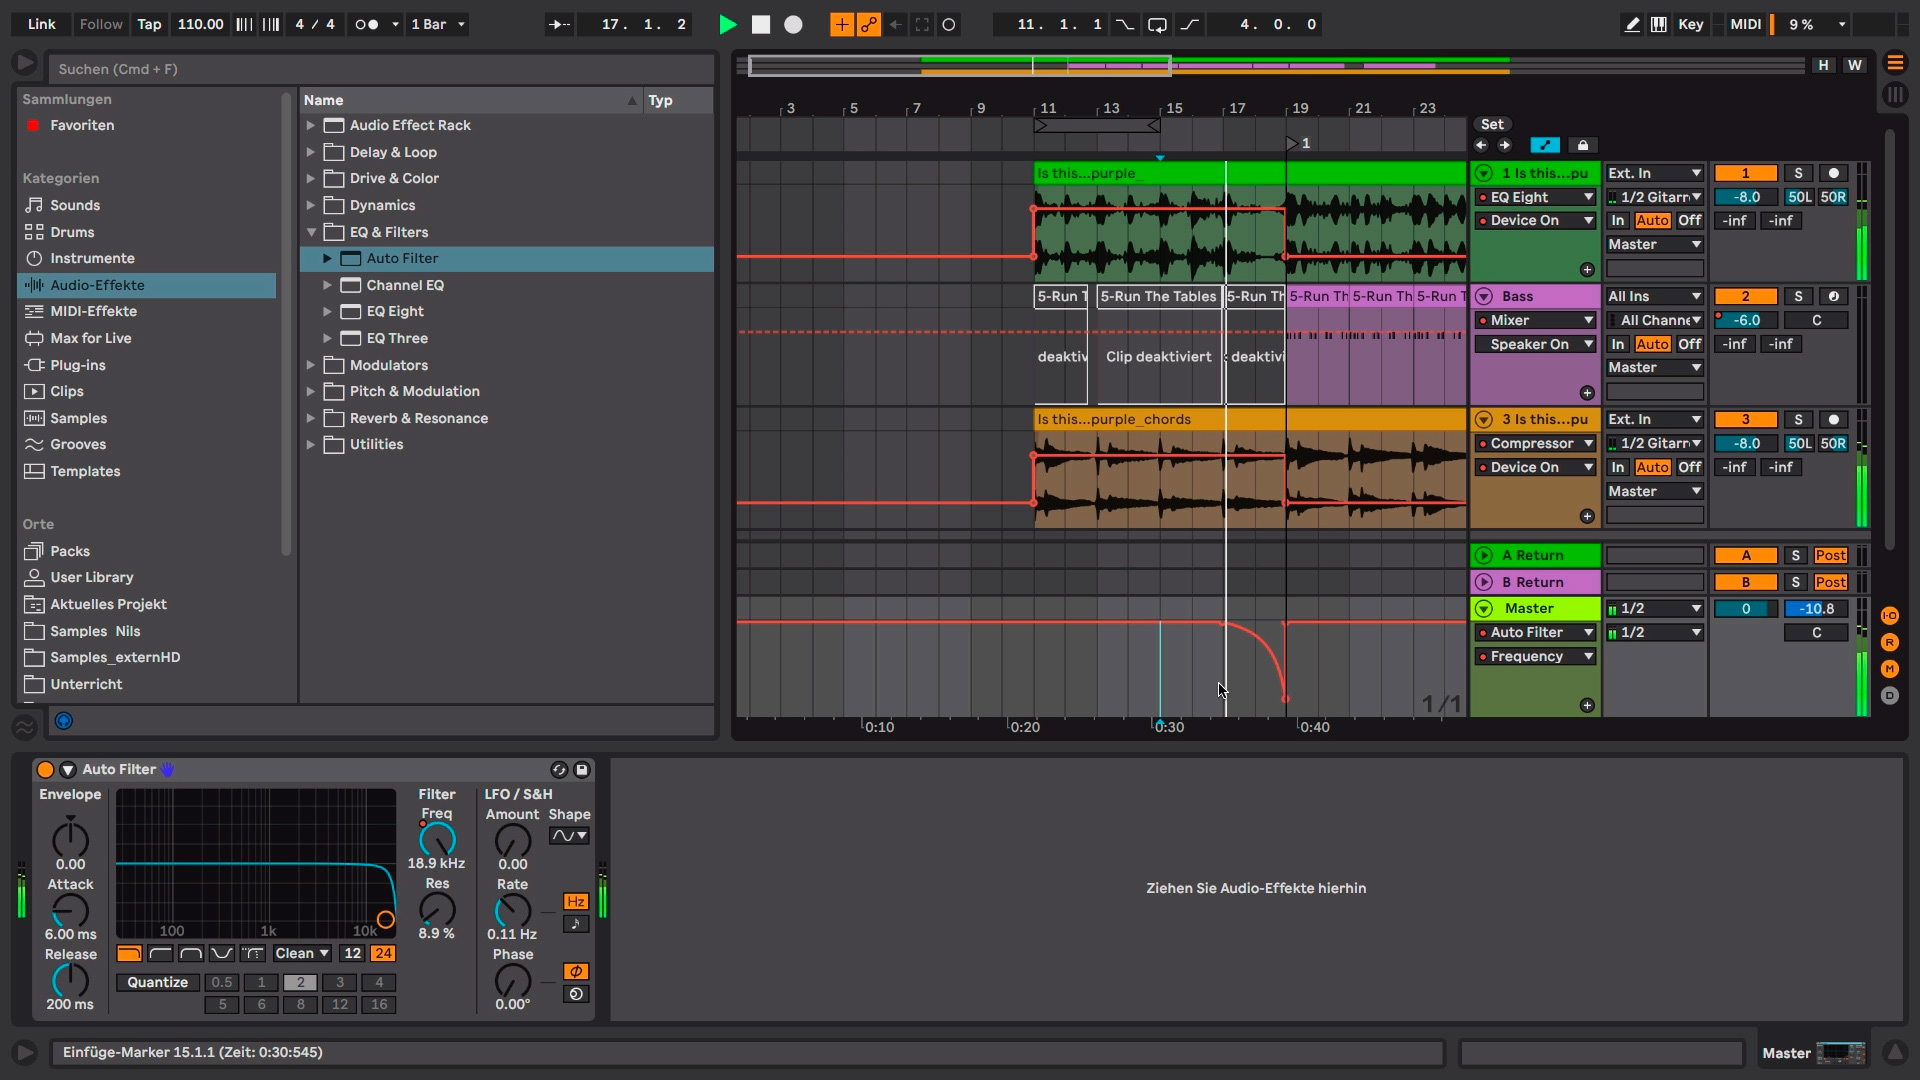Image resolution: width=1920 pixels, height=1080 pixels.
Task: Click the Play button in transport
Action: coord(729,24)
